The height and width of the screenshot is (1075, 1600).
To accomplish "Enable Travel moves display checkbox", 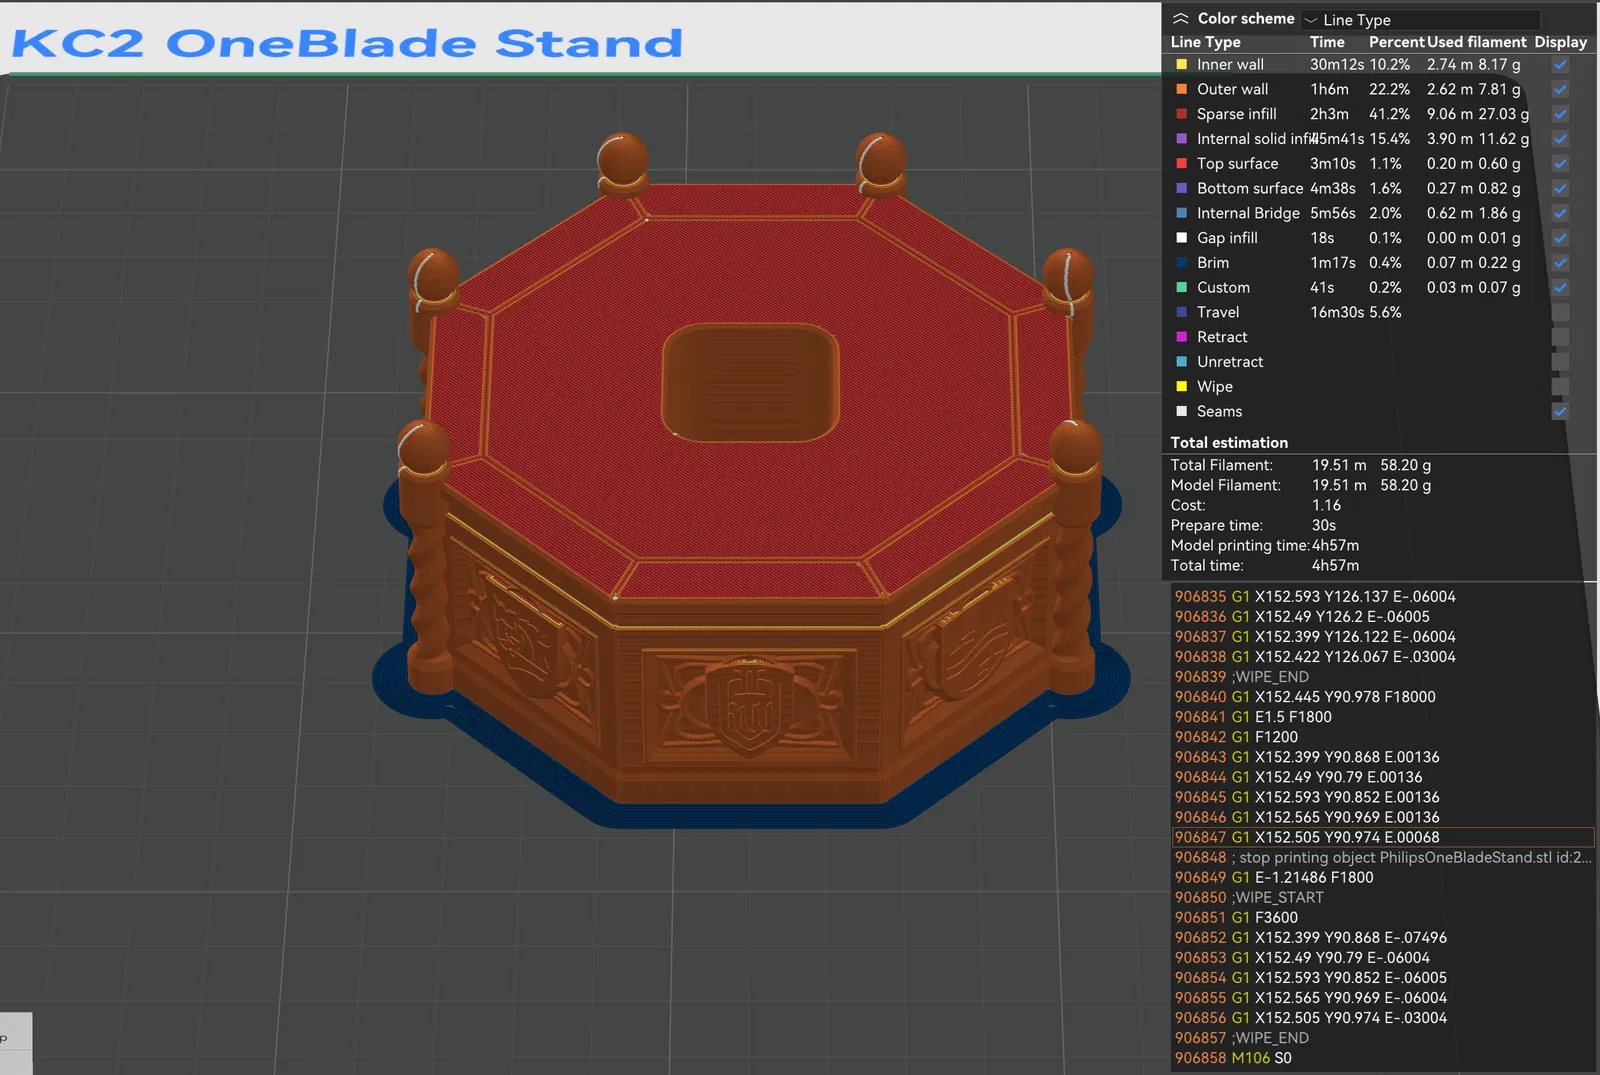I will click(1560, 312).
